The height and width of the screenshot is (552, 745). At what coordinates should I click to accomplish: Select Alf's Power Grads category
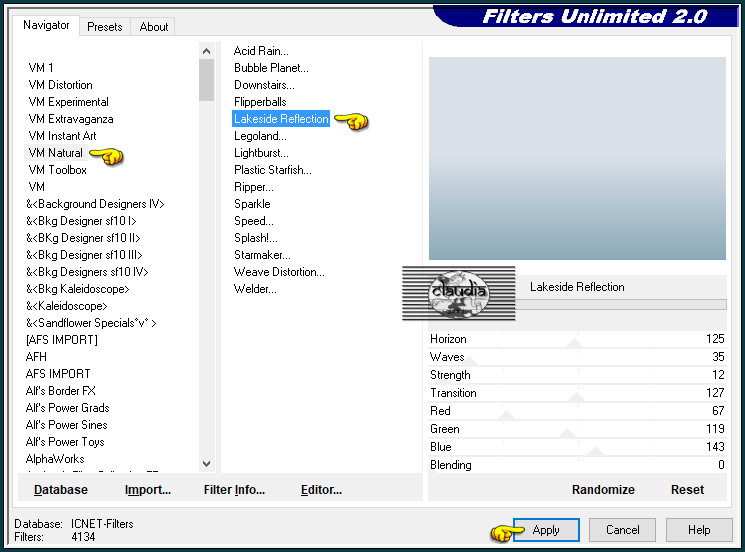point(67,408)
